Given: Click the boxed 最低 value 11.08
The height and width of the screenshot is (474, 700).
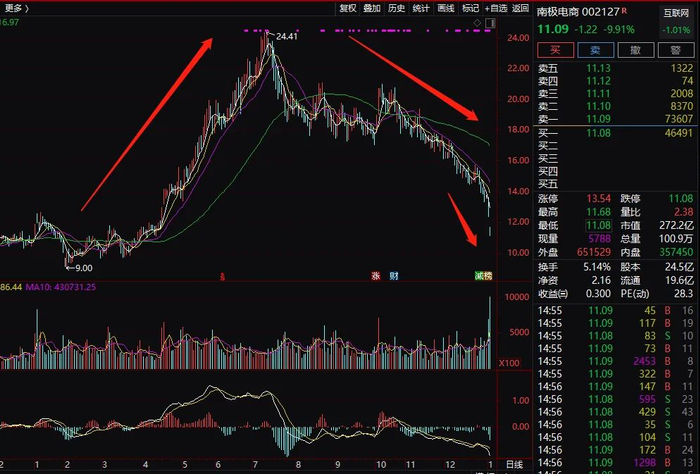Looking at the screenshot, I should coord(598,225).
